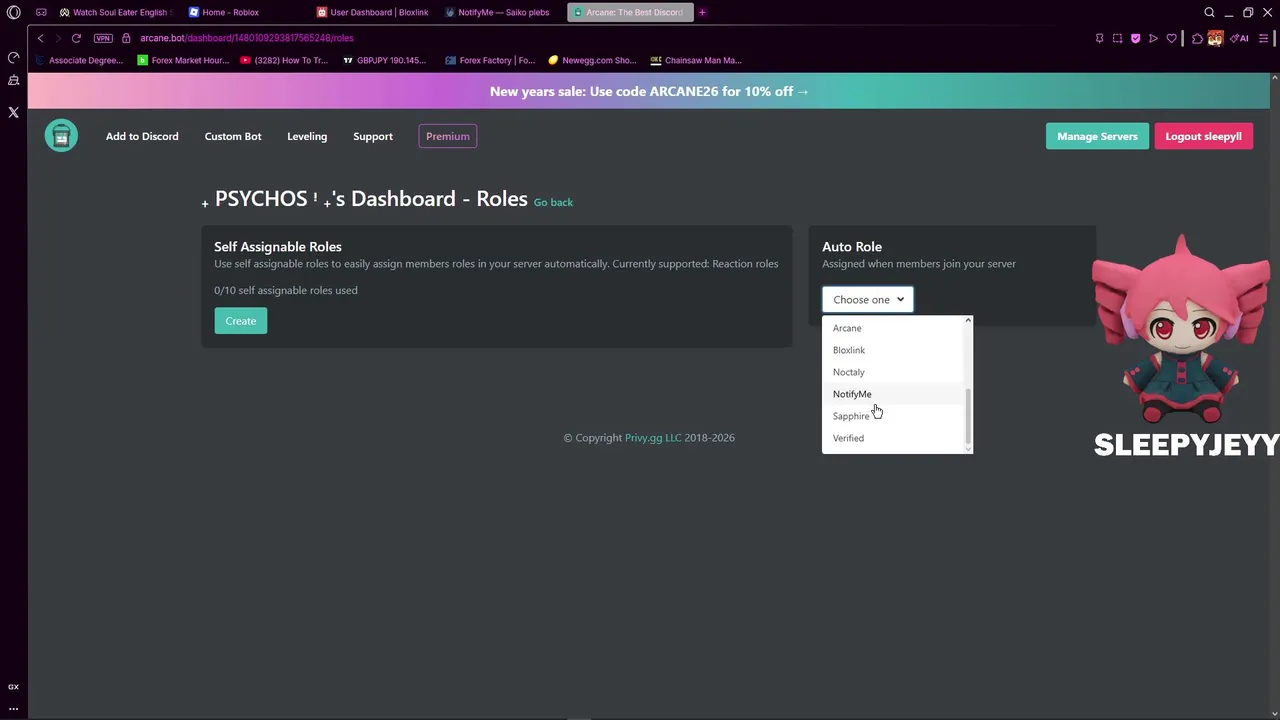This screenshot has height=720, width=1280.
Task: Click the Create self assignable role button
Action: (240, 321)
